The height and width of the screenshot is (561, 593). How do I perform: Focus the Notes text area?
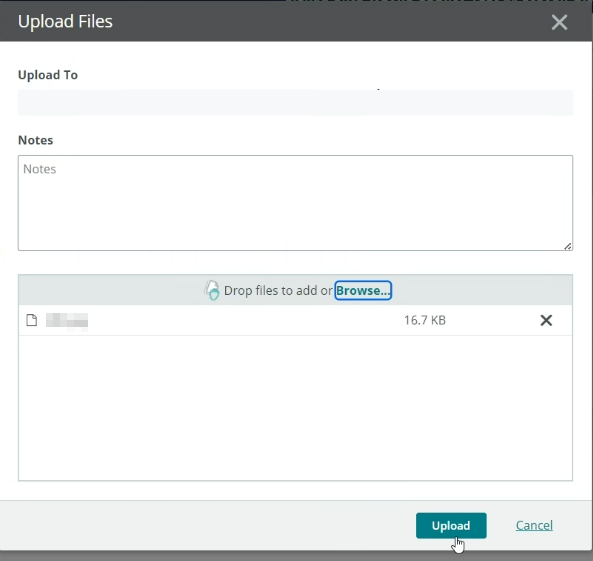coord(295,203)
